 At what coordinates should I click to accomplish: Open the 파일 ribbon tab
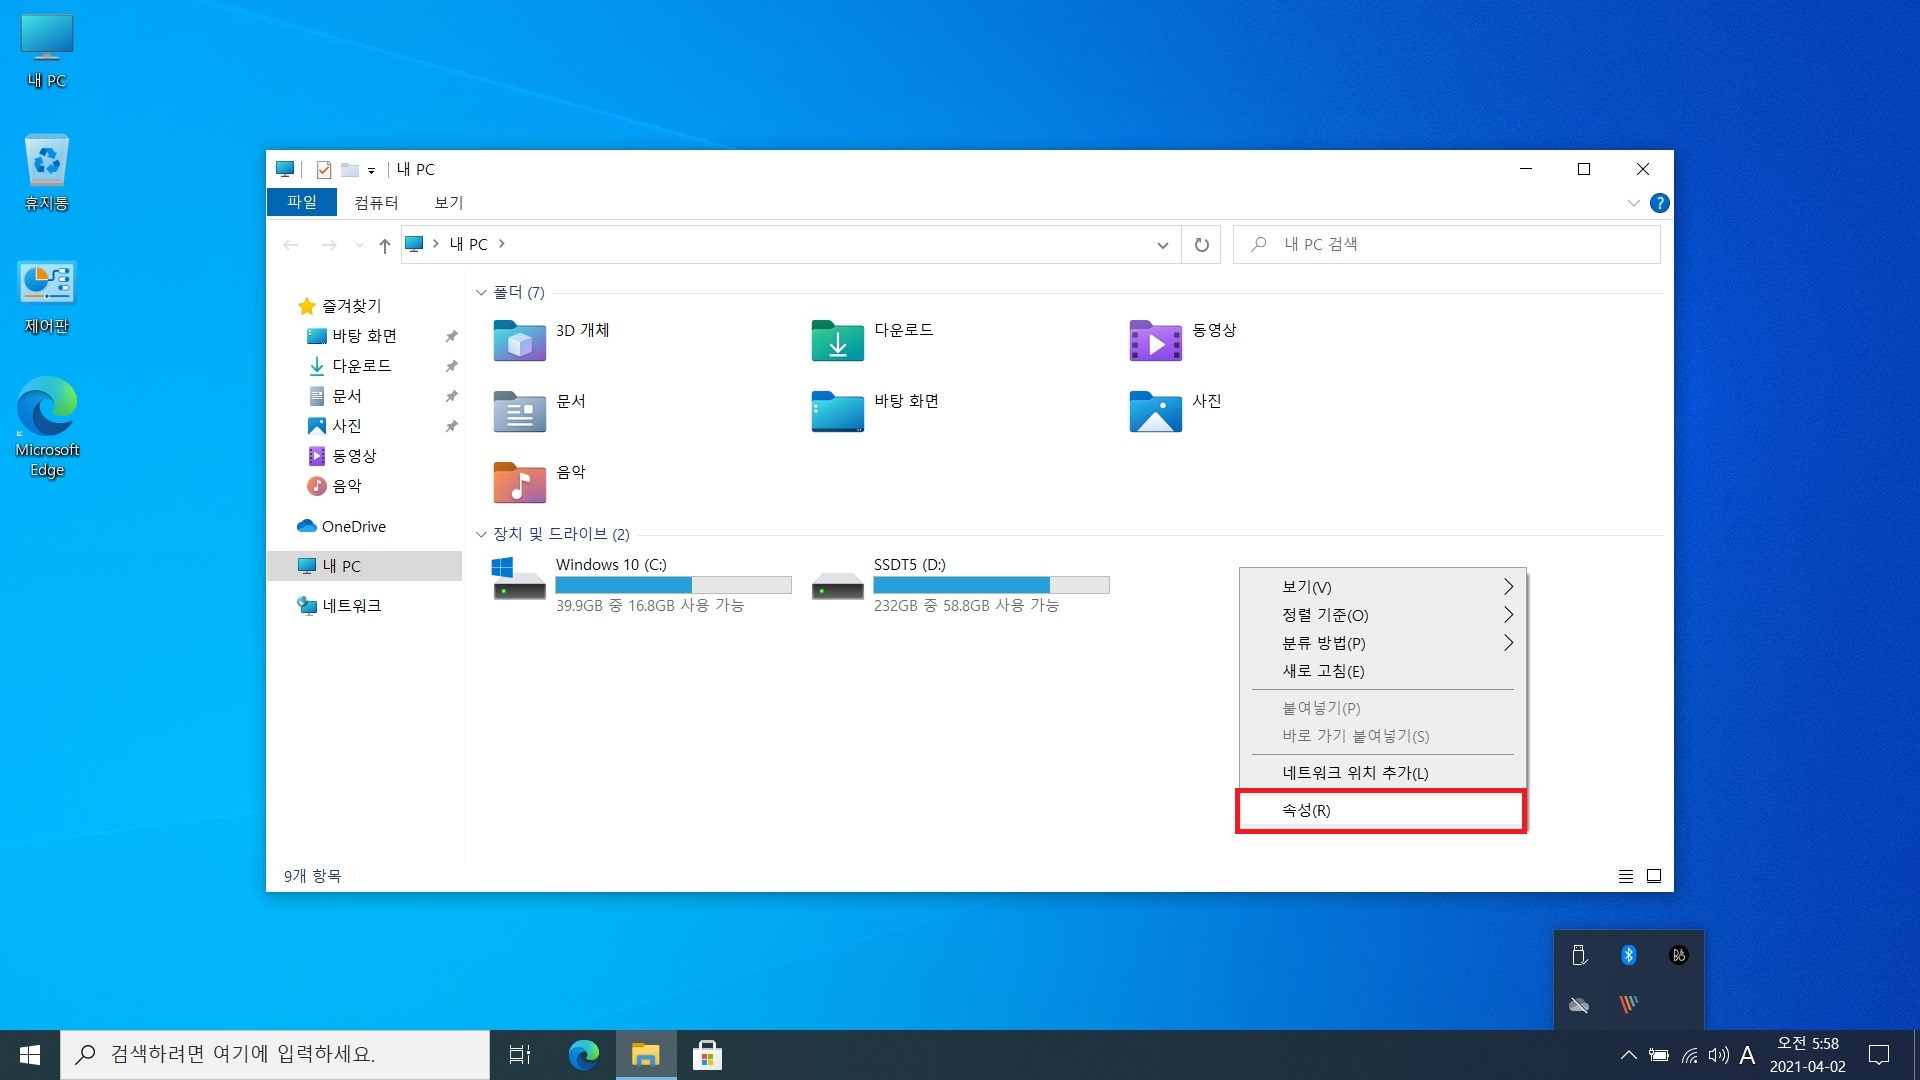point(302,202)
